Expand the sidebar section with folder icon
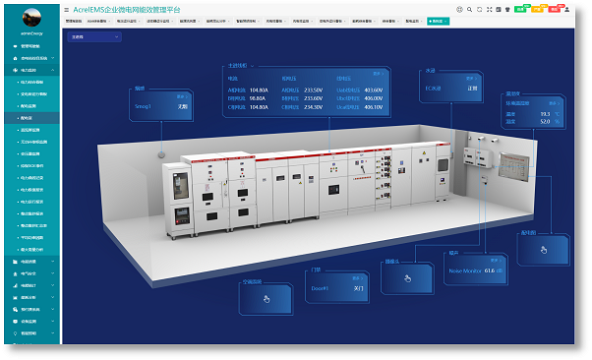Image resolution: width=592 pixels, height=360 pixels. 32,261
